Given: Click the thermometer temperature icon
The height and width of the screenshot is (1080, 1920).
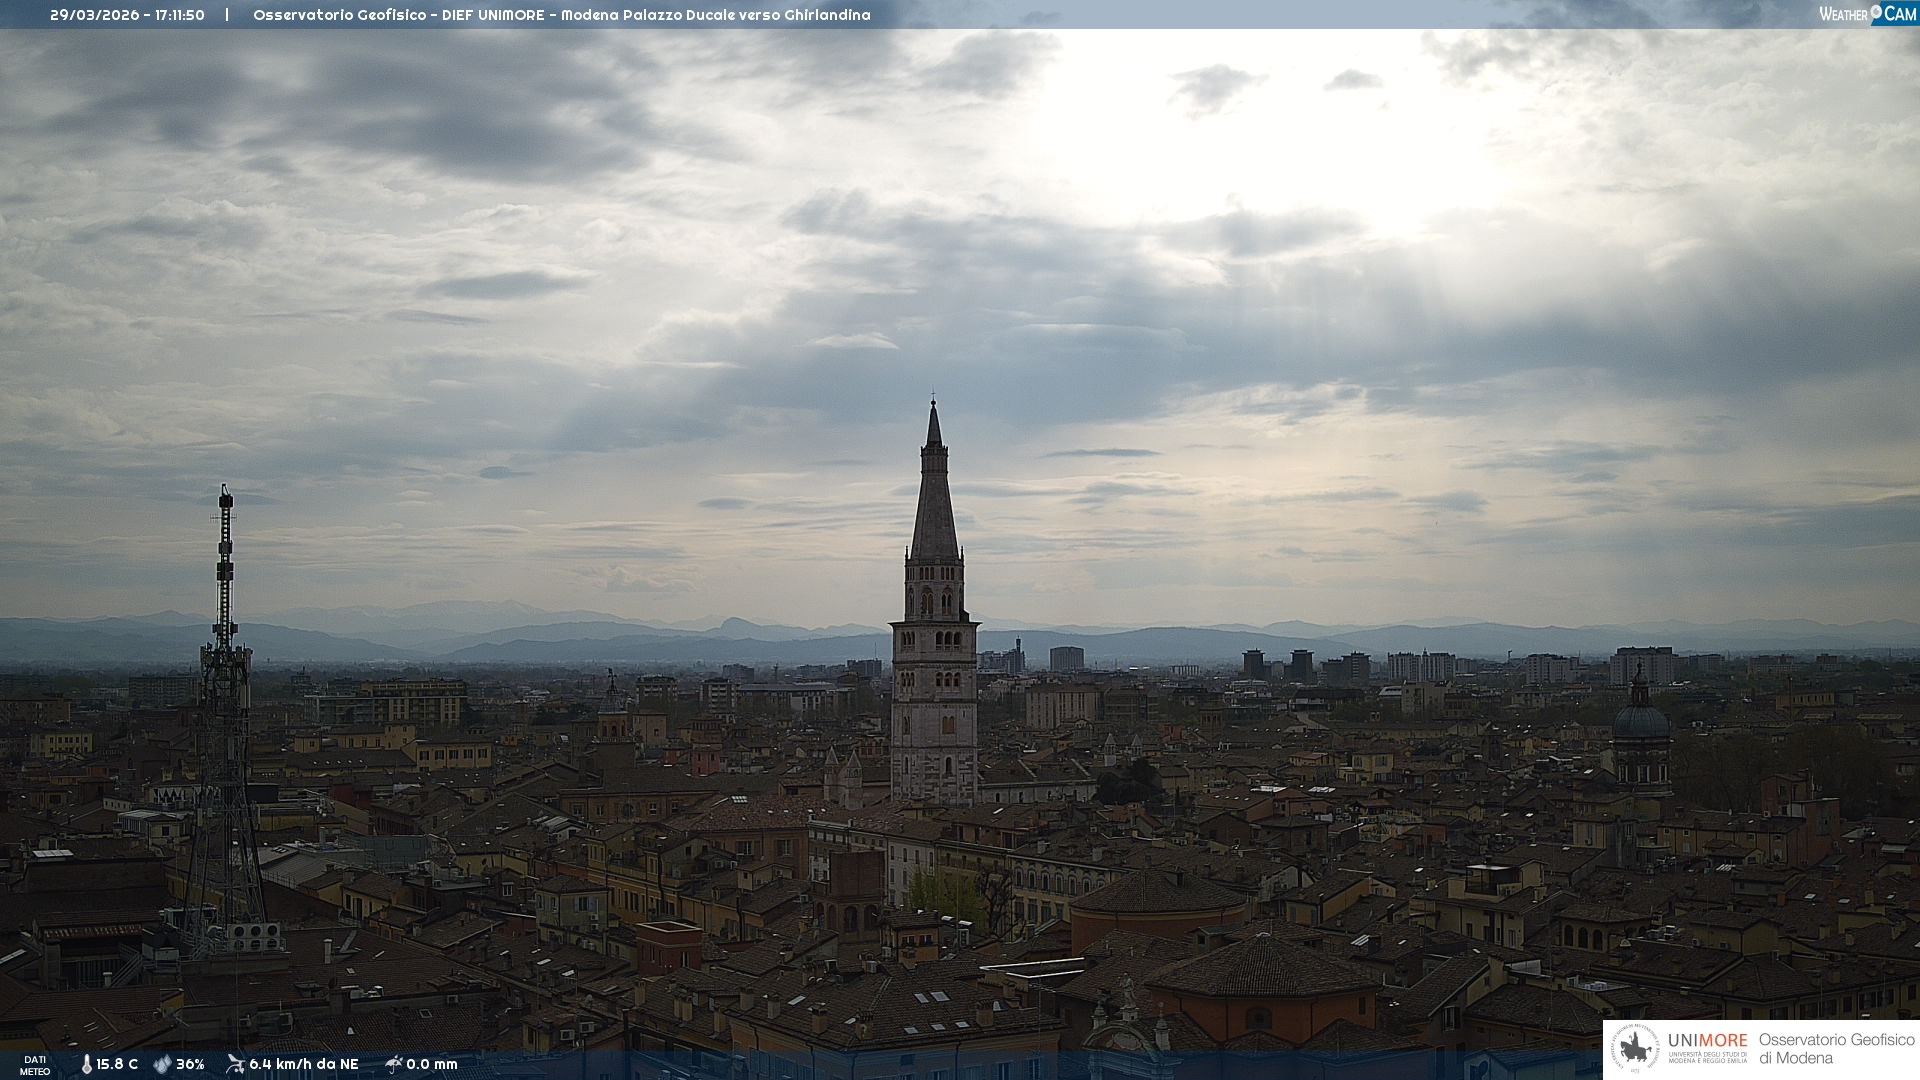Looking at the screenshot, I should point(87,1065).
